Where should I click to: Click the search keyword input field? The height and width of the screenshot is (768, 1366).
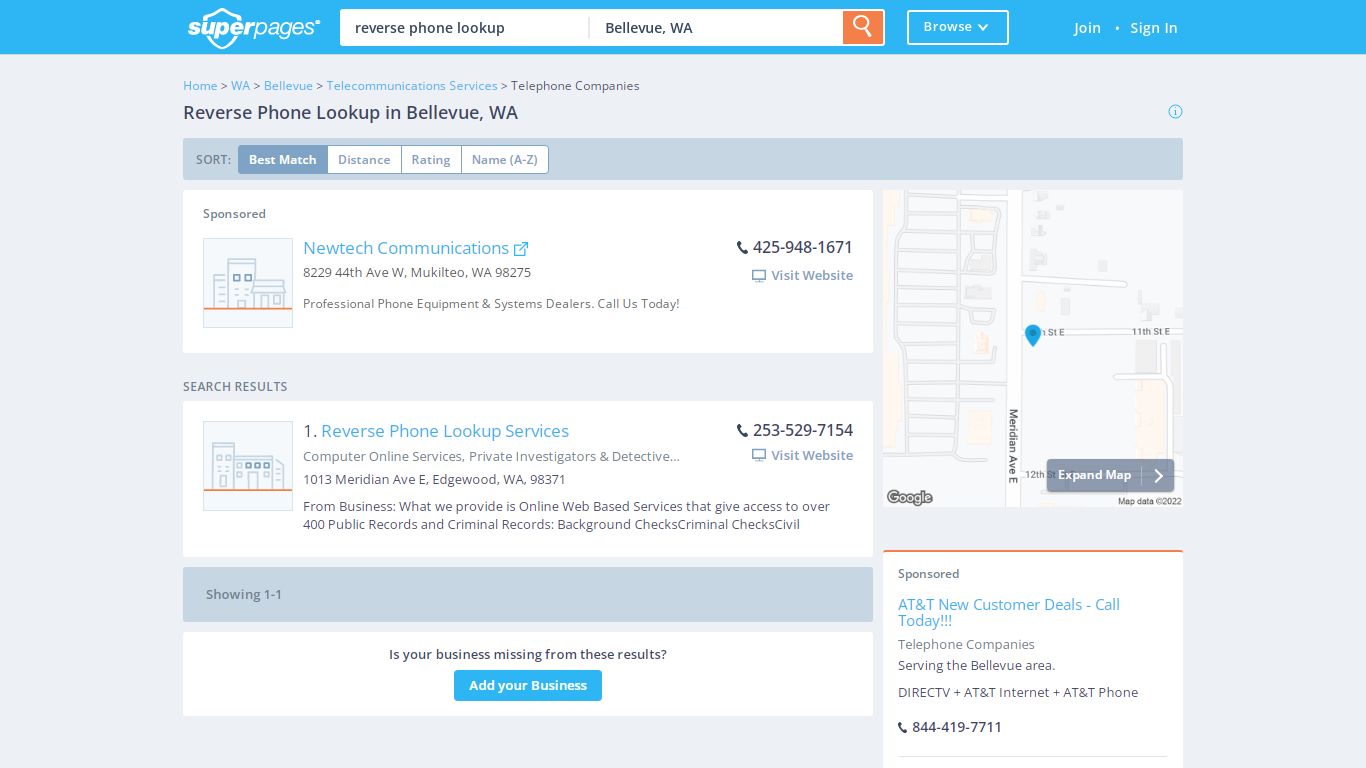(x=464, y=28)
